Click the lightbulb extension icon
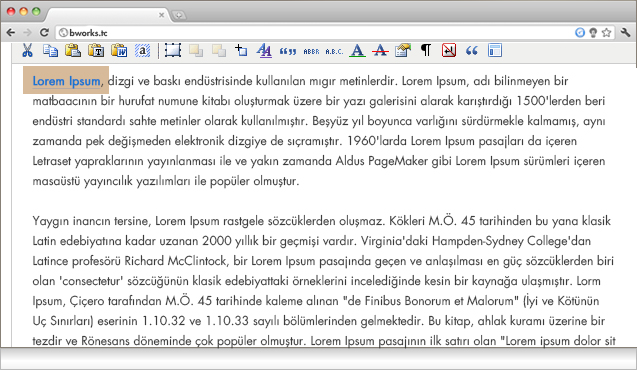 pyautogui.click(x=593, y=32)
